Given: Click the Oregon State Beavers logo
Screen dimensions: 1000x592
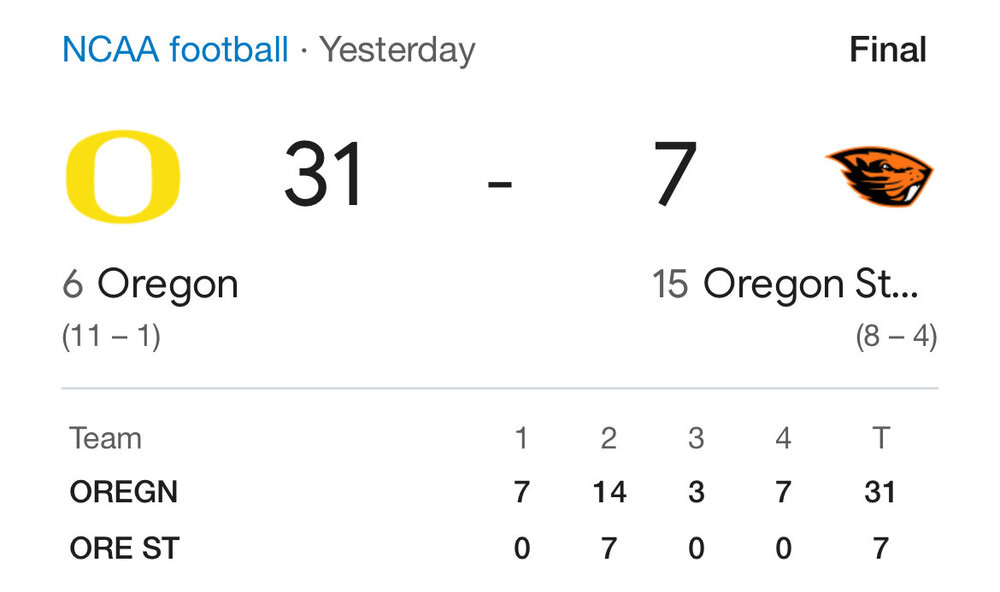Looking at the screenshot, I should (879, 176).
